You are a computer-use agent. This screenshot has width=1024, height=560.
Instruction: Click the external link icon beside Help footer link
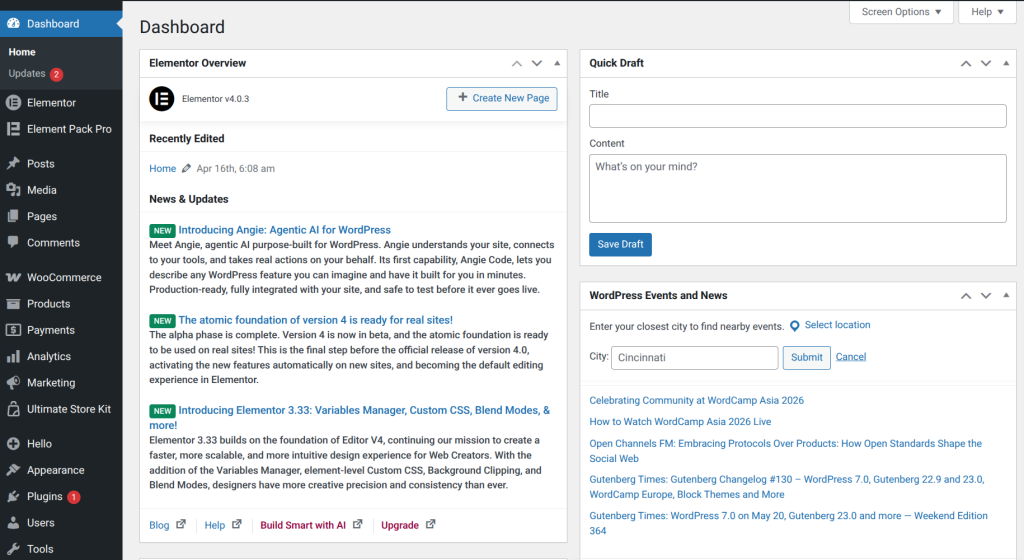[236, 524]
